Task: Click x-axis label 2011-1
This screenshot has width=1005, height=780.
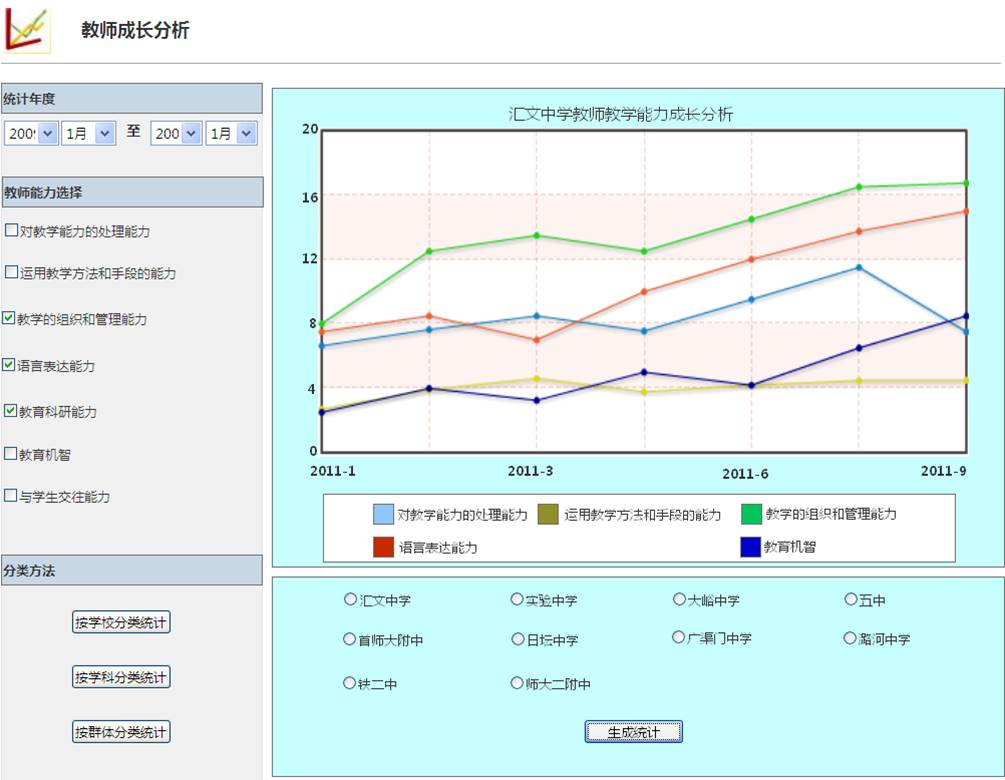Action: [x=333, y=471]
